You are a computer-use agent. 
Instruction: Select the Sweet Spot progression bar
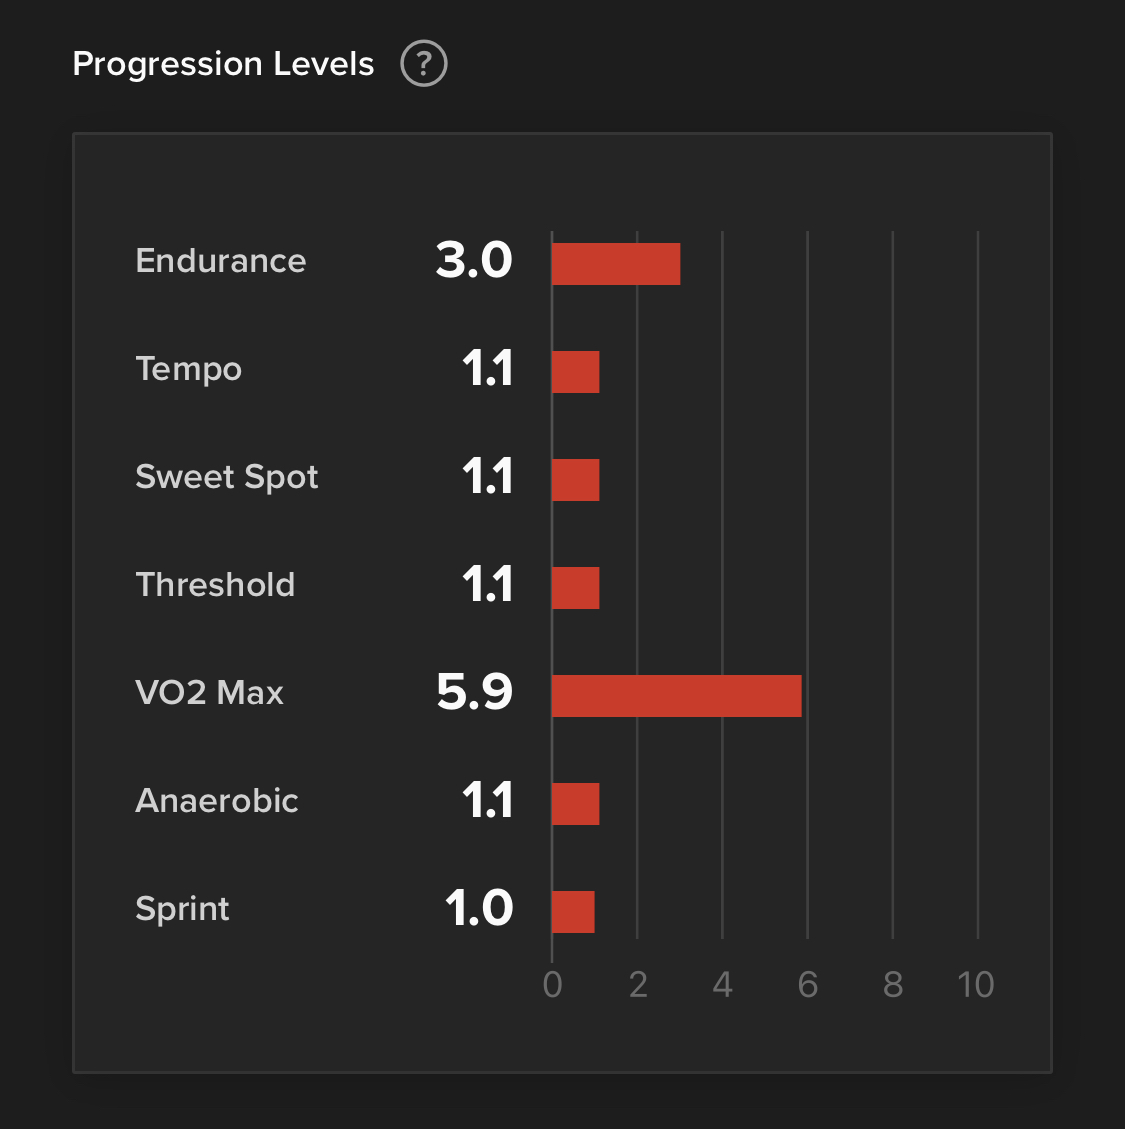(575, 480)
